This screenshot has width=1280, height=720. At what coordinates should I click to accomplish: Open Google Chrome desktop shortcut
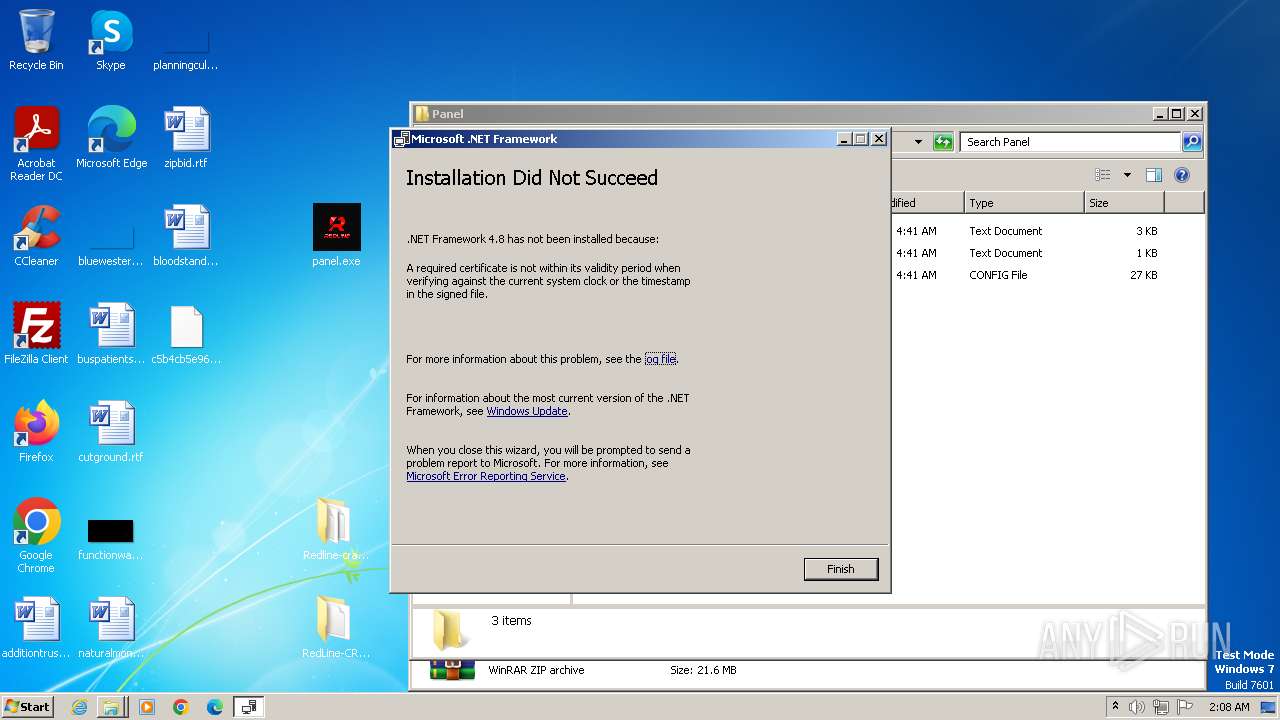(36, 535)
